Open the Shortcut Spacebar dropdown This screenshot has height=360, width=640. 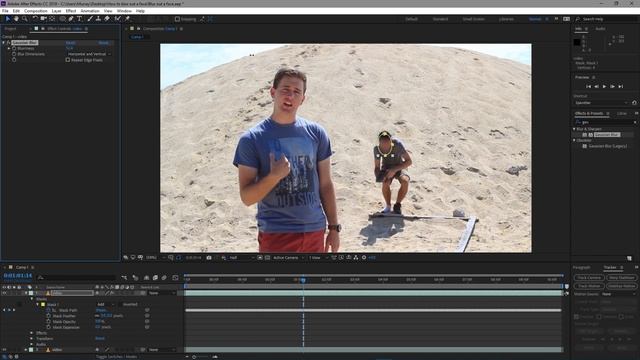tap(601, 102)
